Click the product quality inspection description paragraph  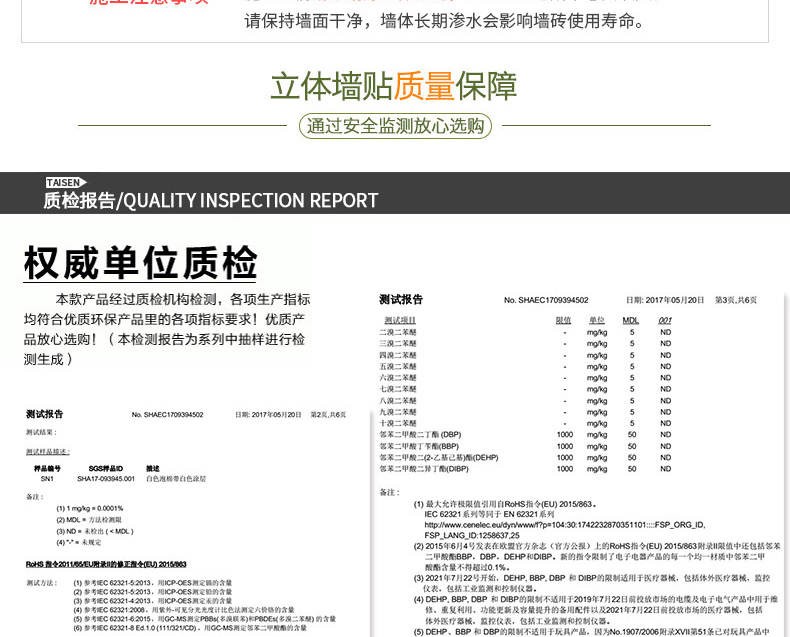click(165, 329)
